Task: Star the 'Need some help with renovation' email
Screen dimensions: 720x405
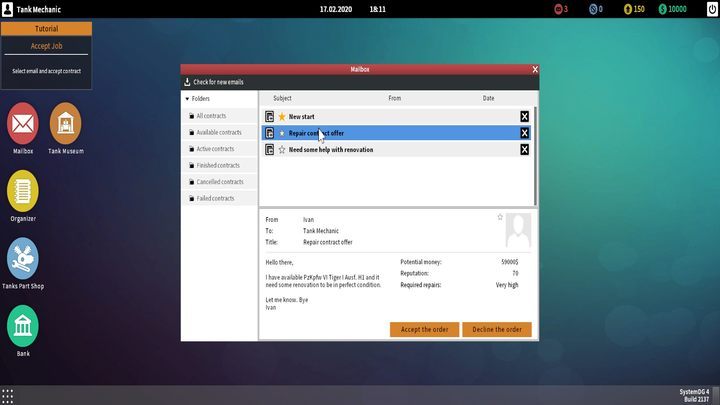Action: point(282,149)
